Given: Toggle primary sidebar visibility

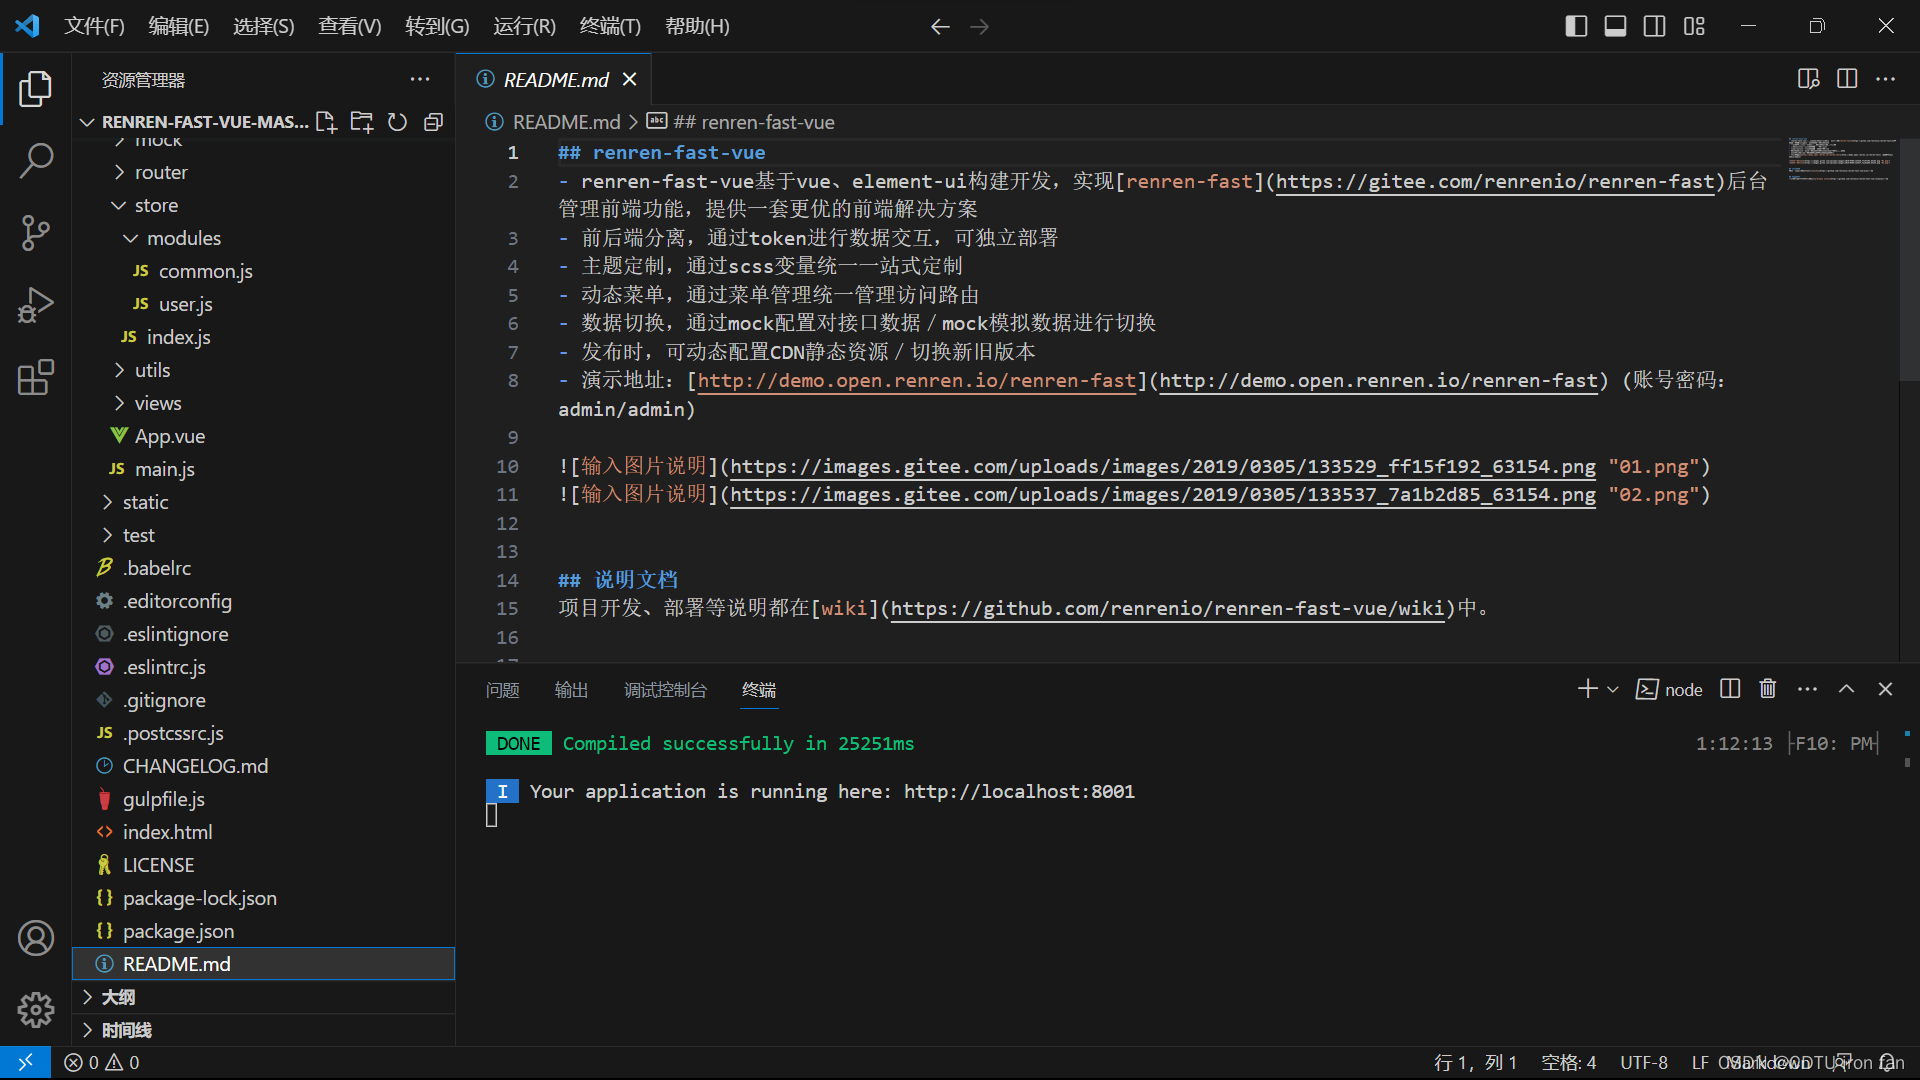Looking at the screenshot, I should click(x=1576, y=26).
